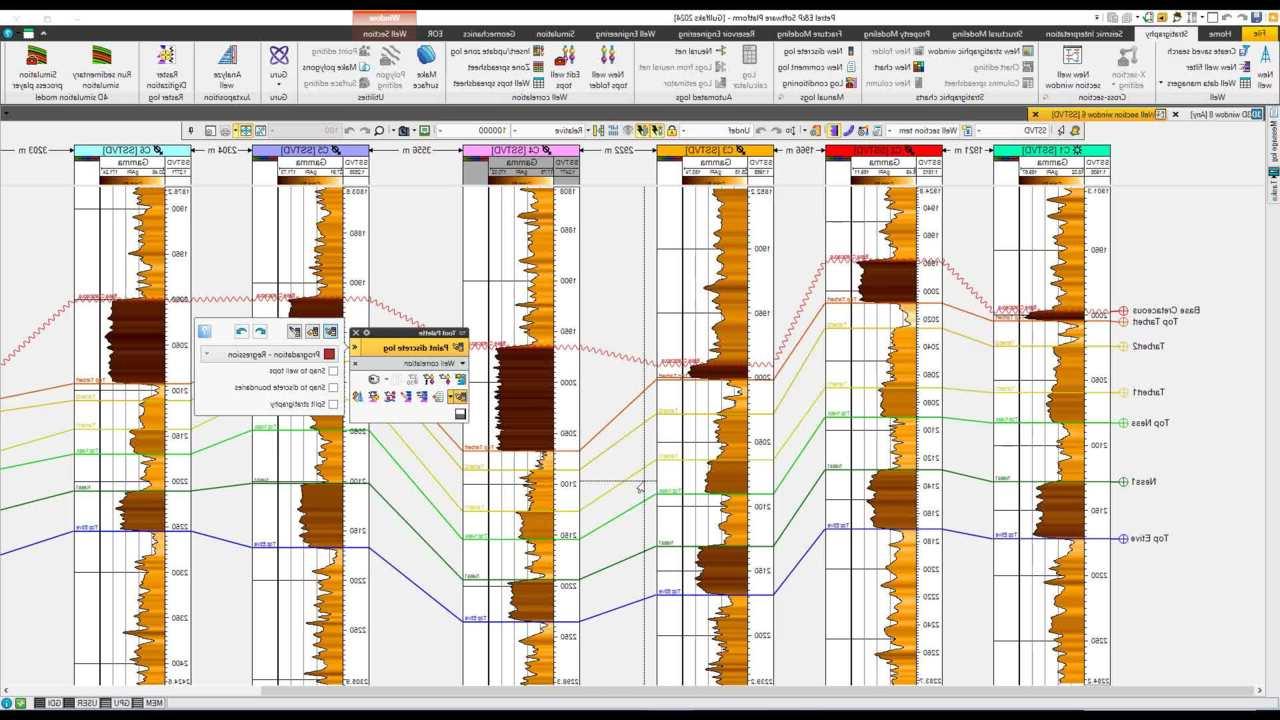Image resolution: width=1280 pixels, height=720 pixels.
Task: Click New well tops folder
Action: pos(607,65)
